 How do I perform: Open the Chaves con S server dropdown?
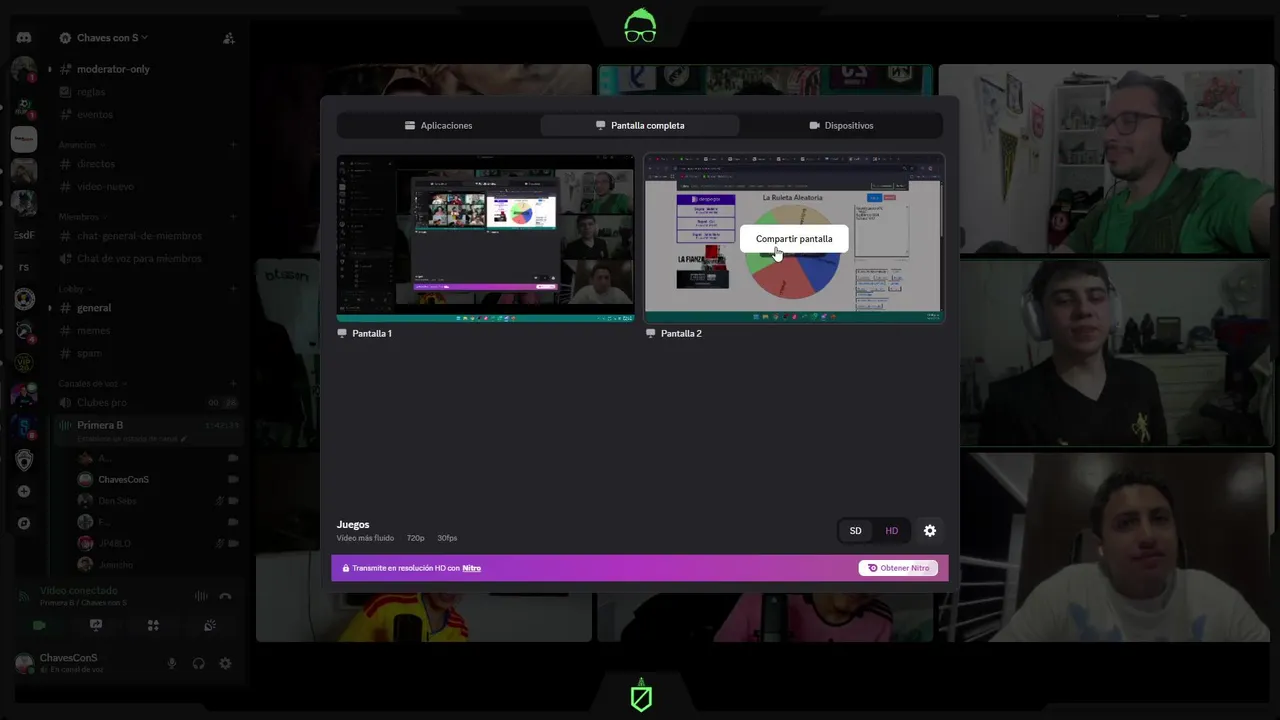(x=111, y=38)
